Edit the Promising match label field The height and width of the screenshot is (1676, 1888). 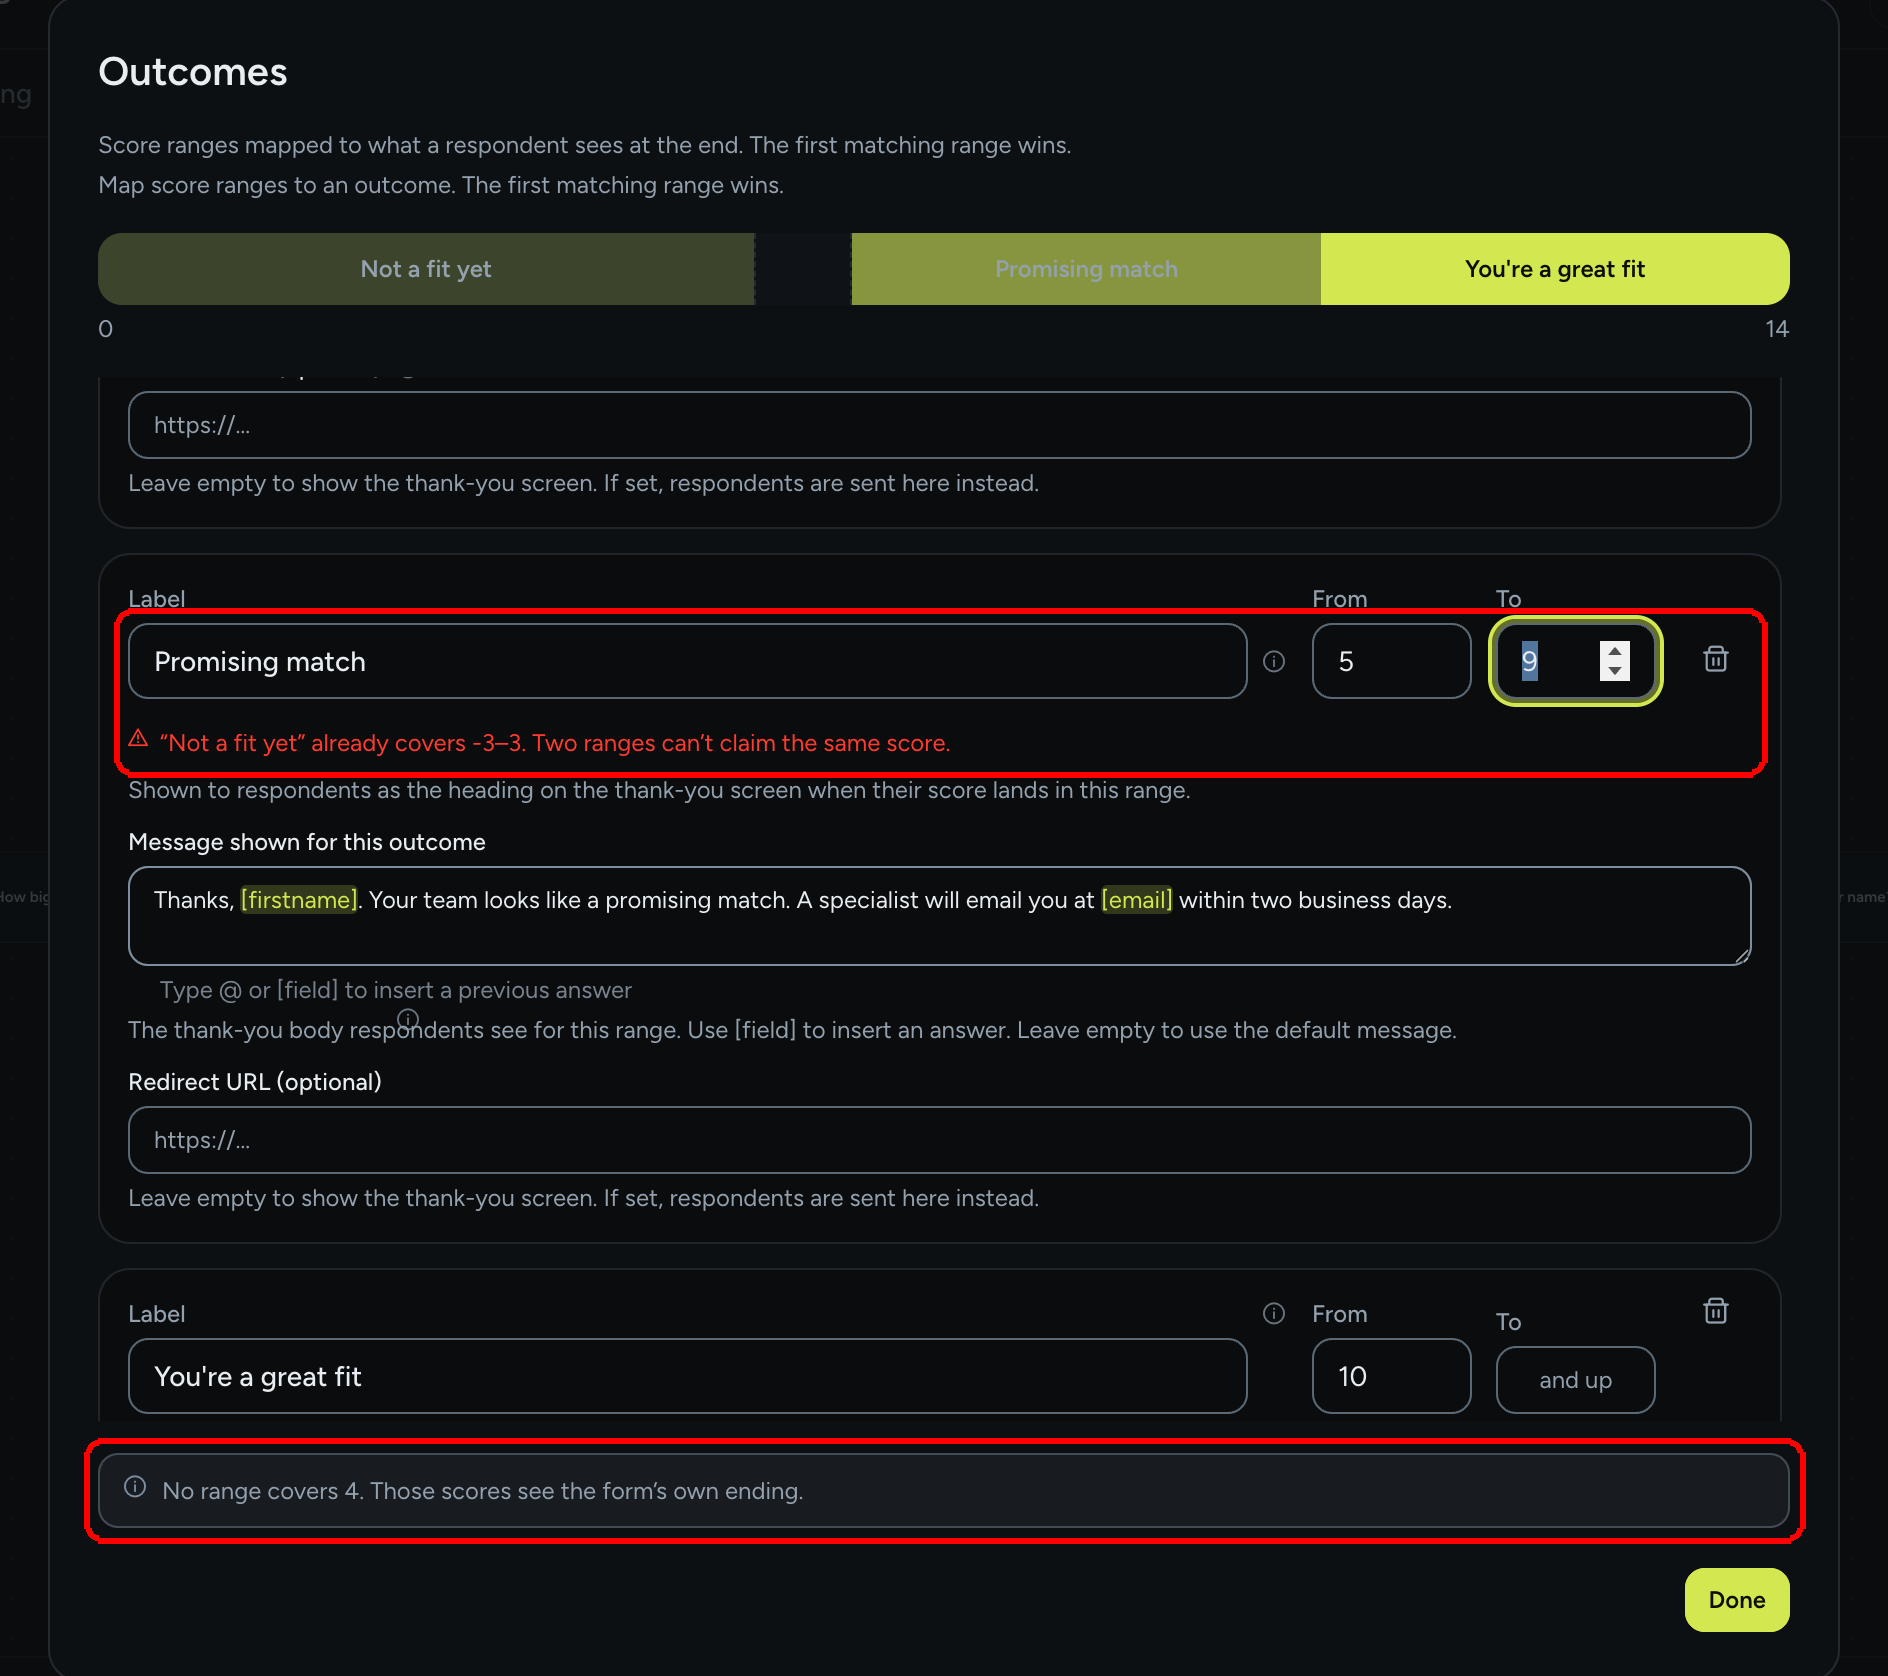tap(688, 661)
